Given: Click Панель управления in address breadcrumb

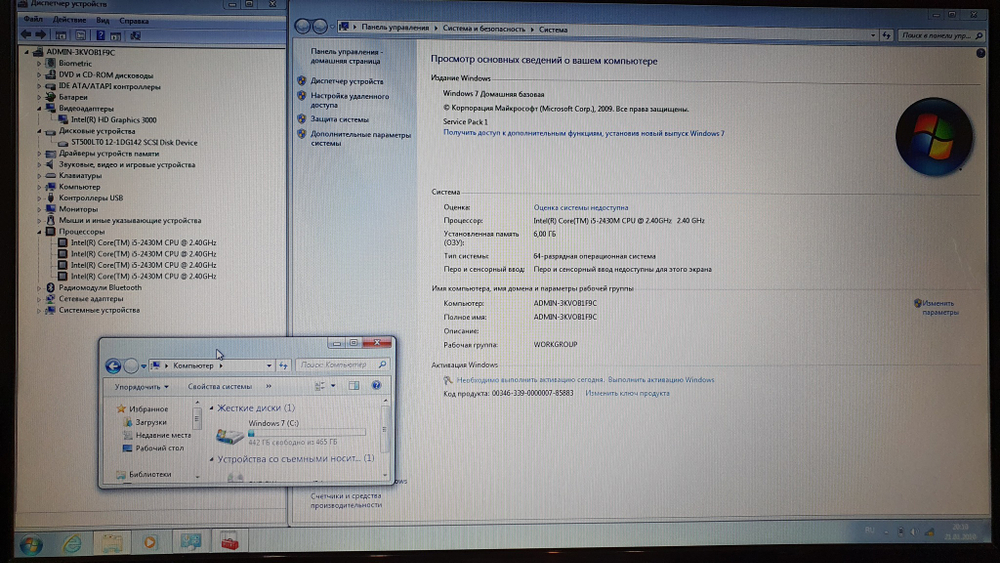Looking at the screenshot, I should coord(395,27).
